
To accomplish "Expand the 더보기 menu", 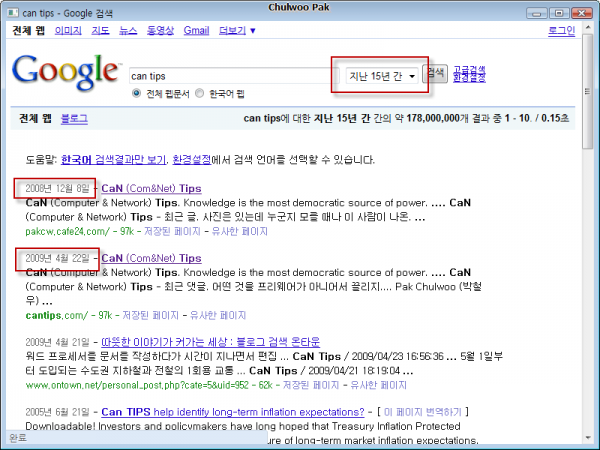I will tap(237, 30).
